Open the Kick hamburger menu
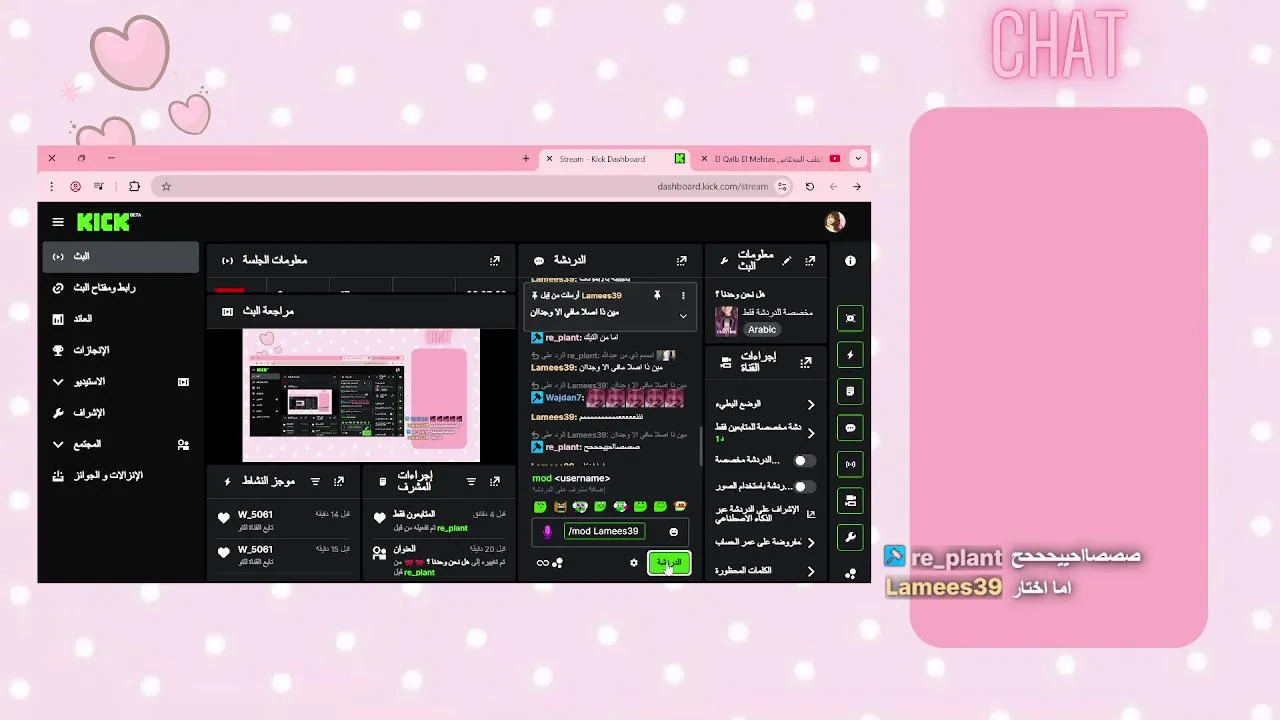 coord(58,222)
